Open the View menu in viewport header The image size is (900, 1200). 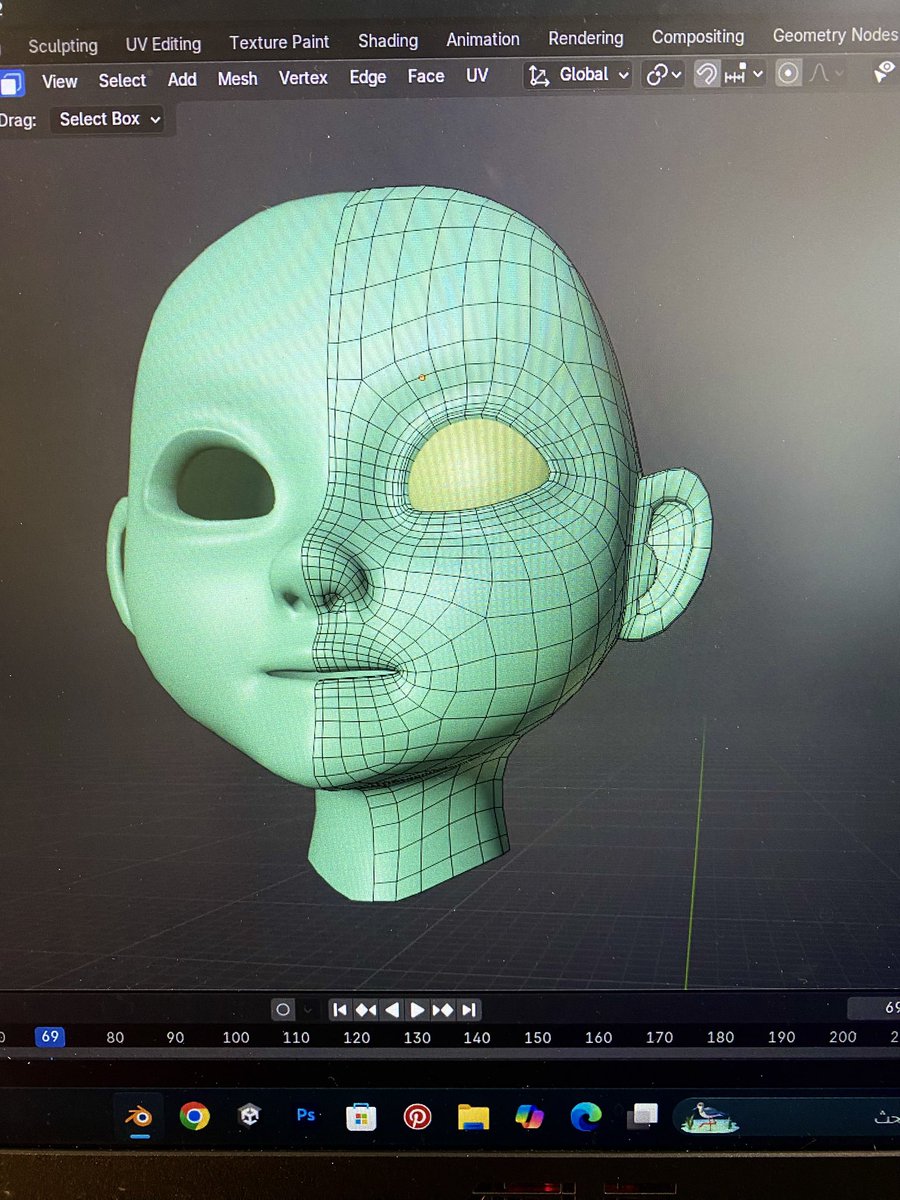point(59,81)
